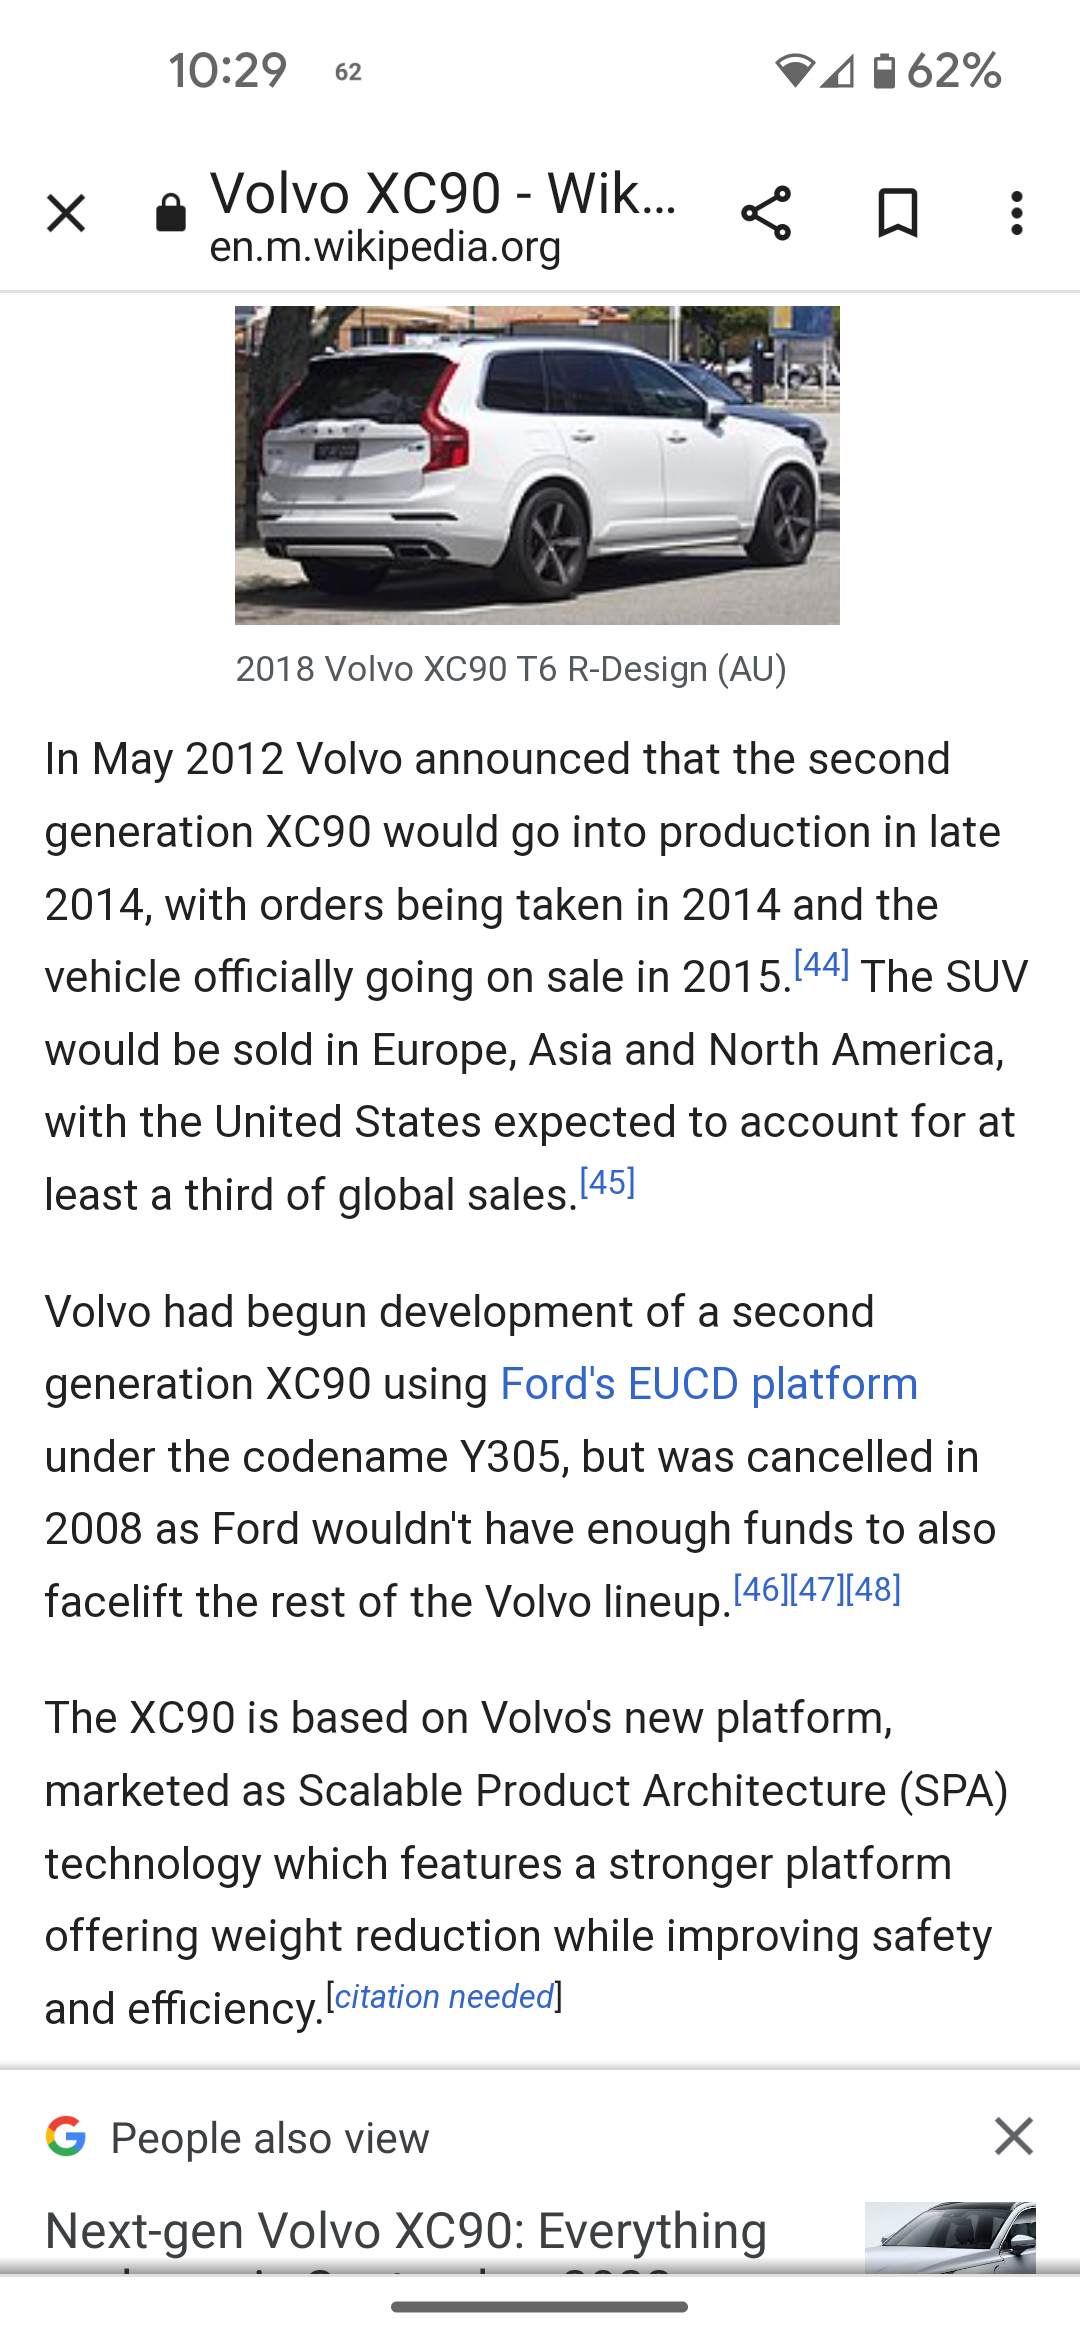
Task: Open citation reference 47
Action: [817, 1589]
